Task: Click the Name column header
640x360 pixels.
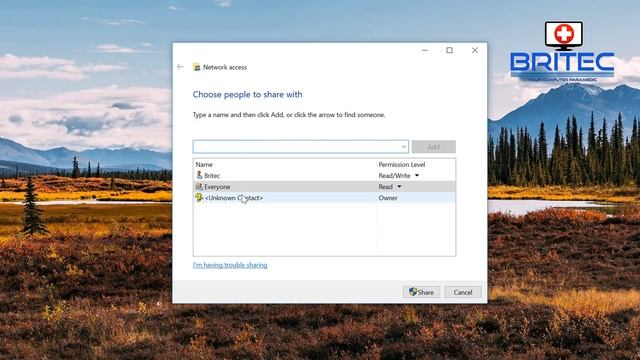Action: pyautogui.click(x=204, y=164)
